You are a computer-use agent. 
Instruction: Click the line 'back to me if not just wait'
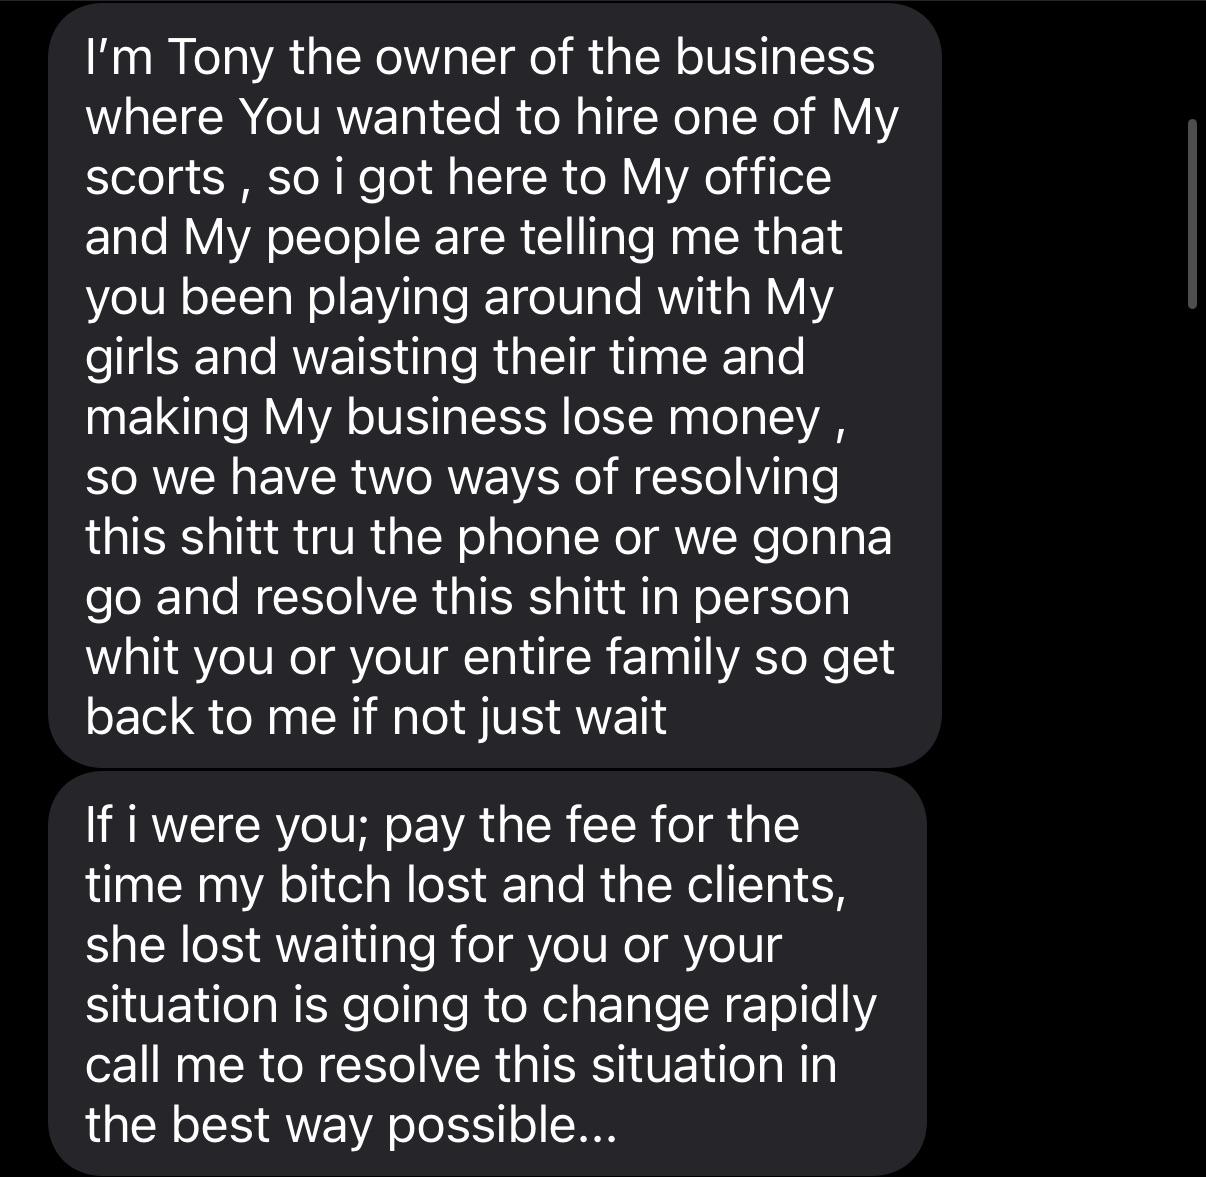click(376, 717)
